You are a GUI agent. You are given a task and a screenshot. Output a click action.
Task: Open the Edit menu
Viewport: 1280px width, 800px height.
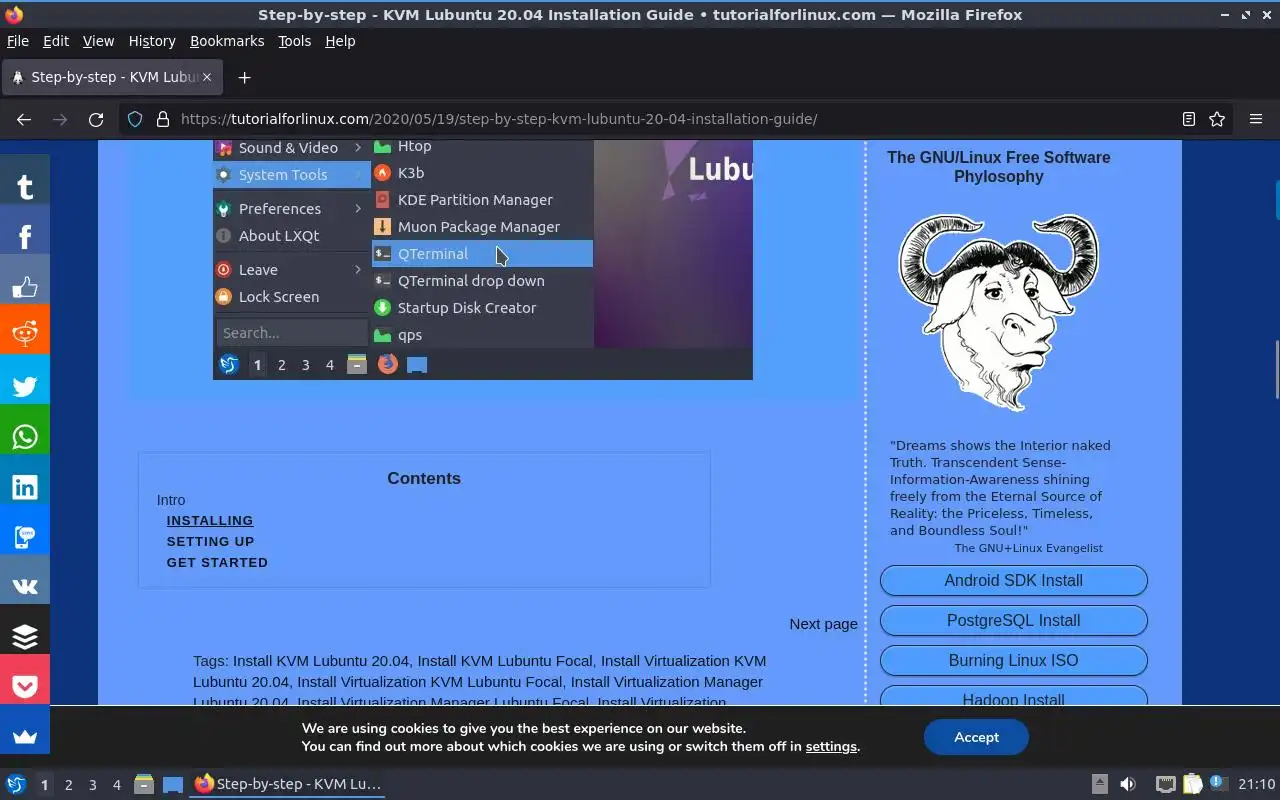coord(56,41)
